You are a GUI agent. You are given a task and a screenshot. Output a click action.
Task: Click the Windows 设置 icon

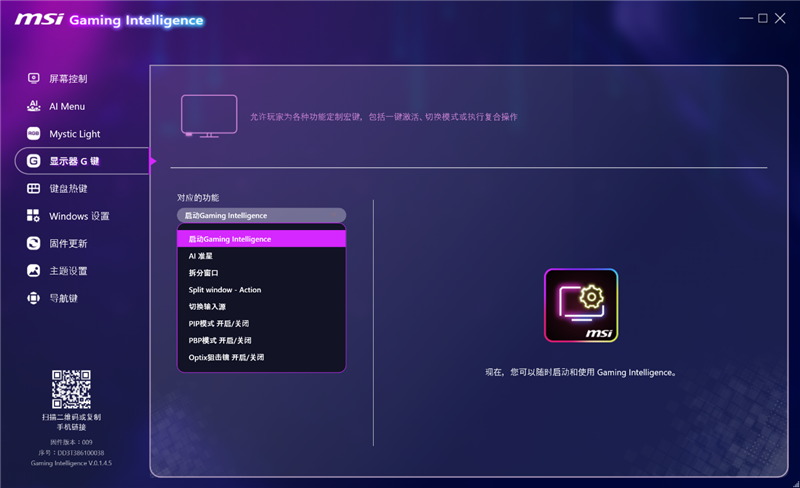pos(34,215)
